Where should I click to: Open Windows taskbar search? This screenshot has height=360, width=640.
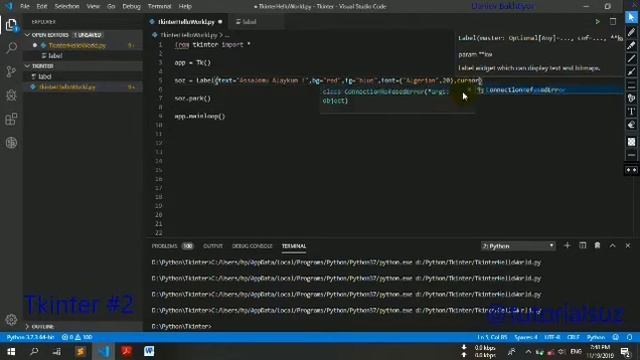[x=34, y=351]
